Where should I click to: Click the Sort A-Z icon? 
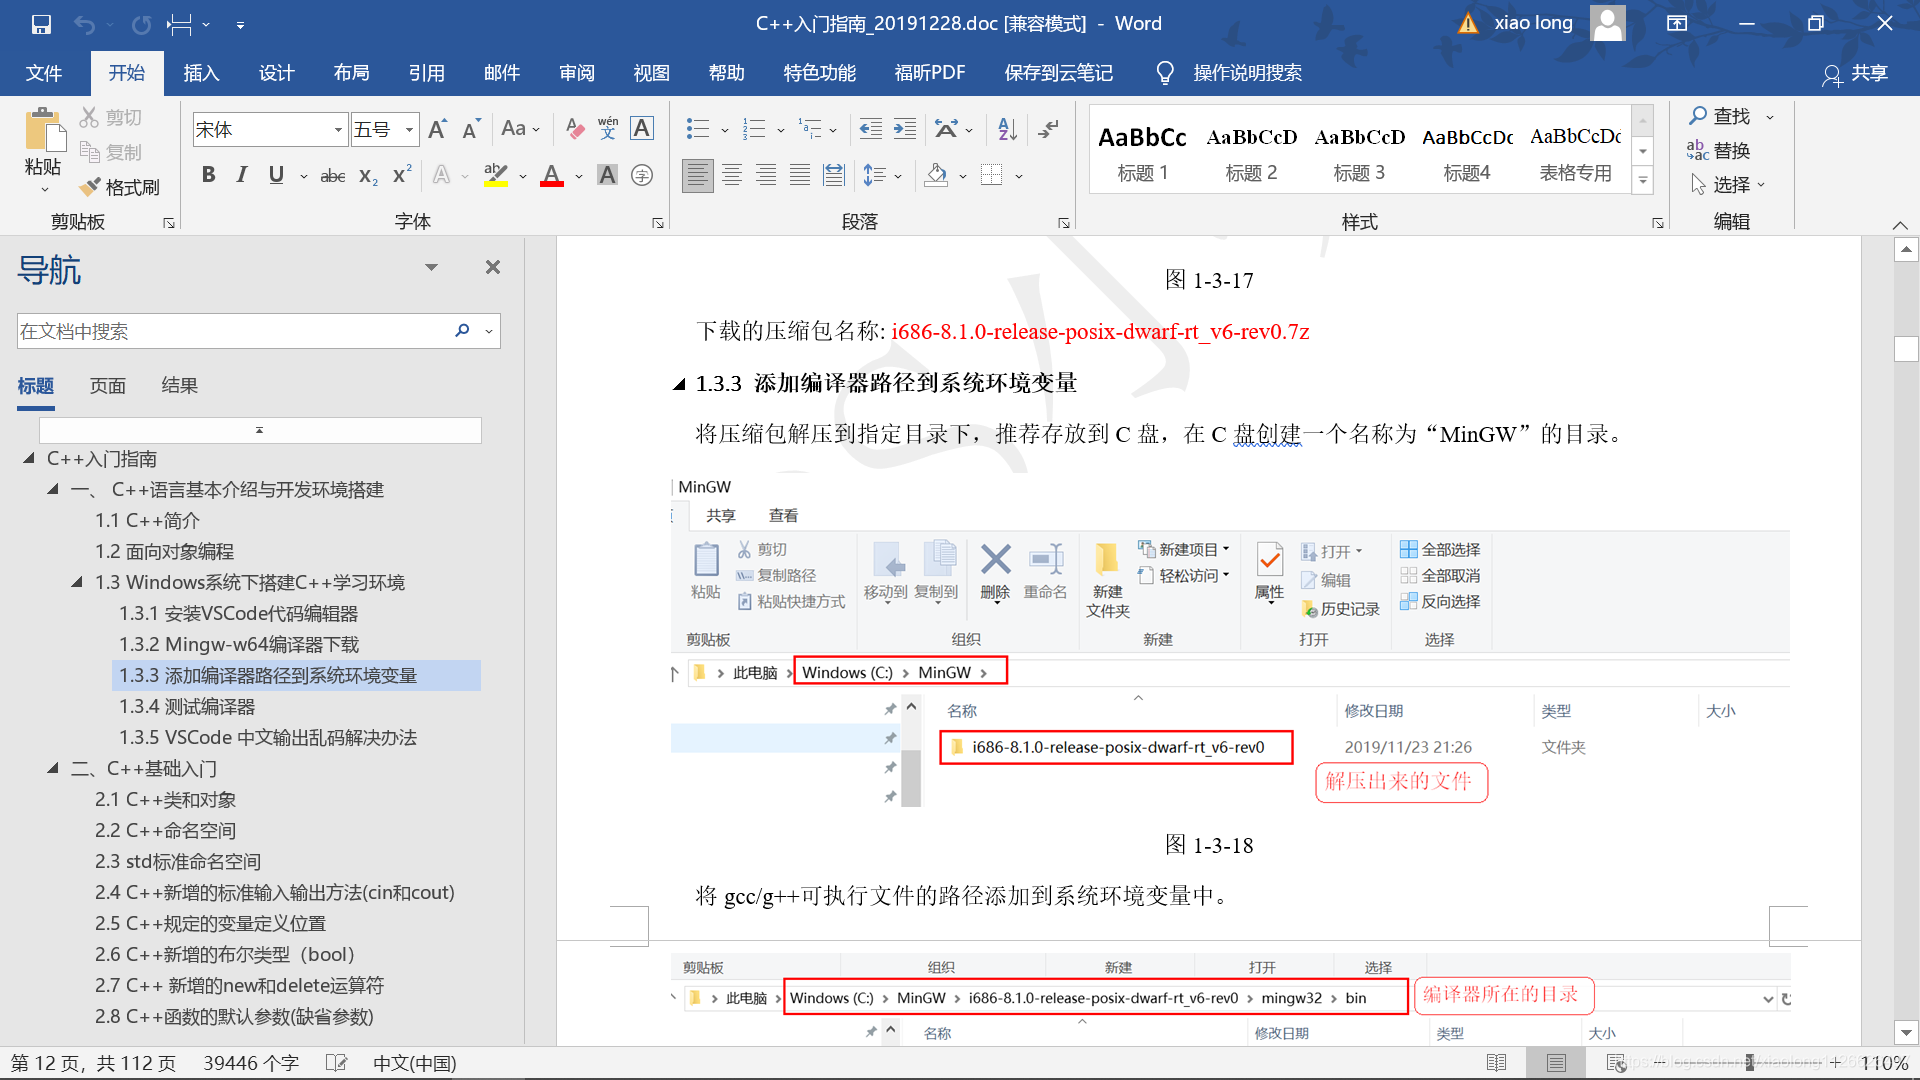click(1007, 129)
